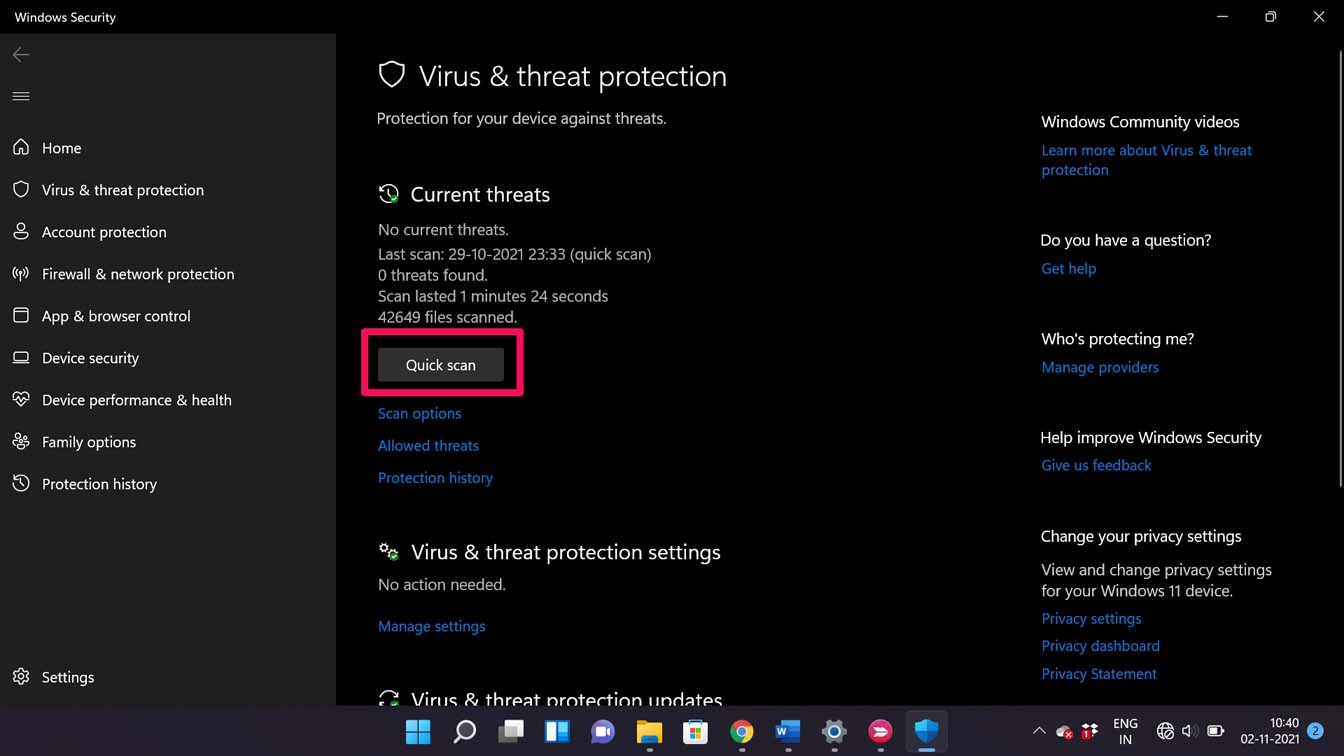1344x756 pixels.
Task: Open Privacy dashboard link
Action: point(1100,646)
